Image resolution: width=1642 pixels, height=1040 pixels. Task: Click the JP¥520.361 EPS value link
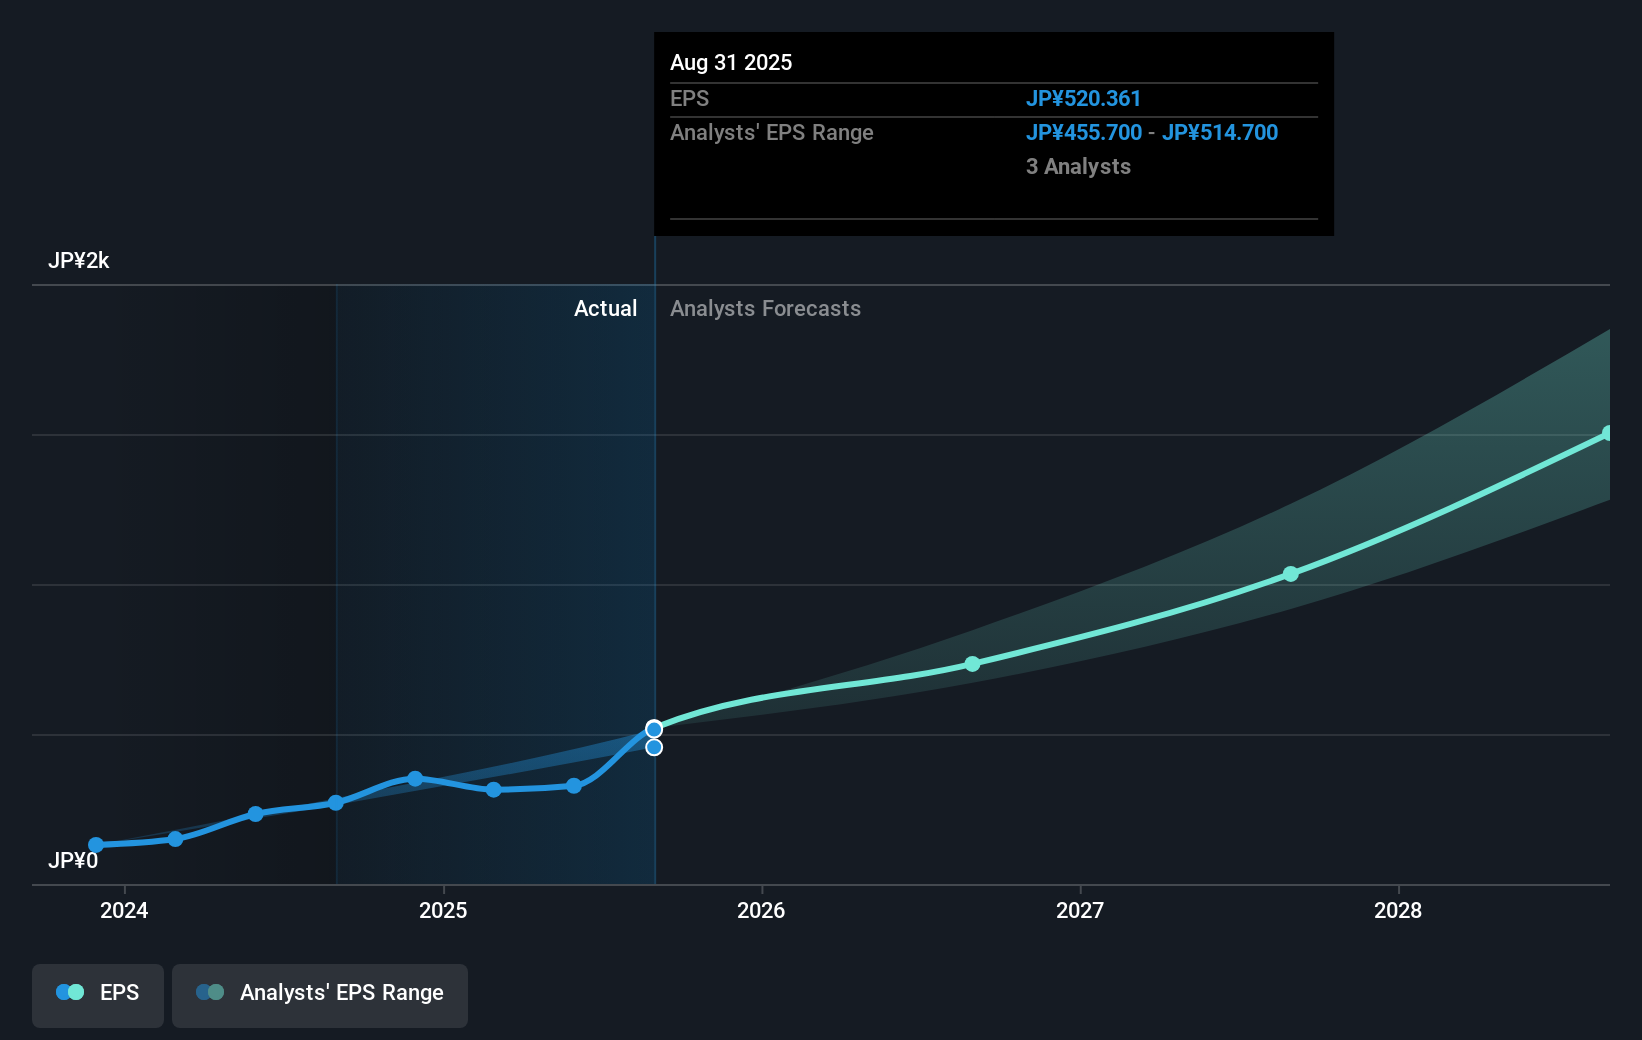pos(1084,98)
